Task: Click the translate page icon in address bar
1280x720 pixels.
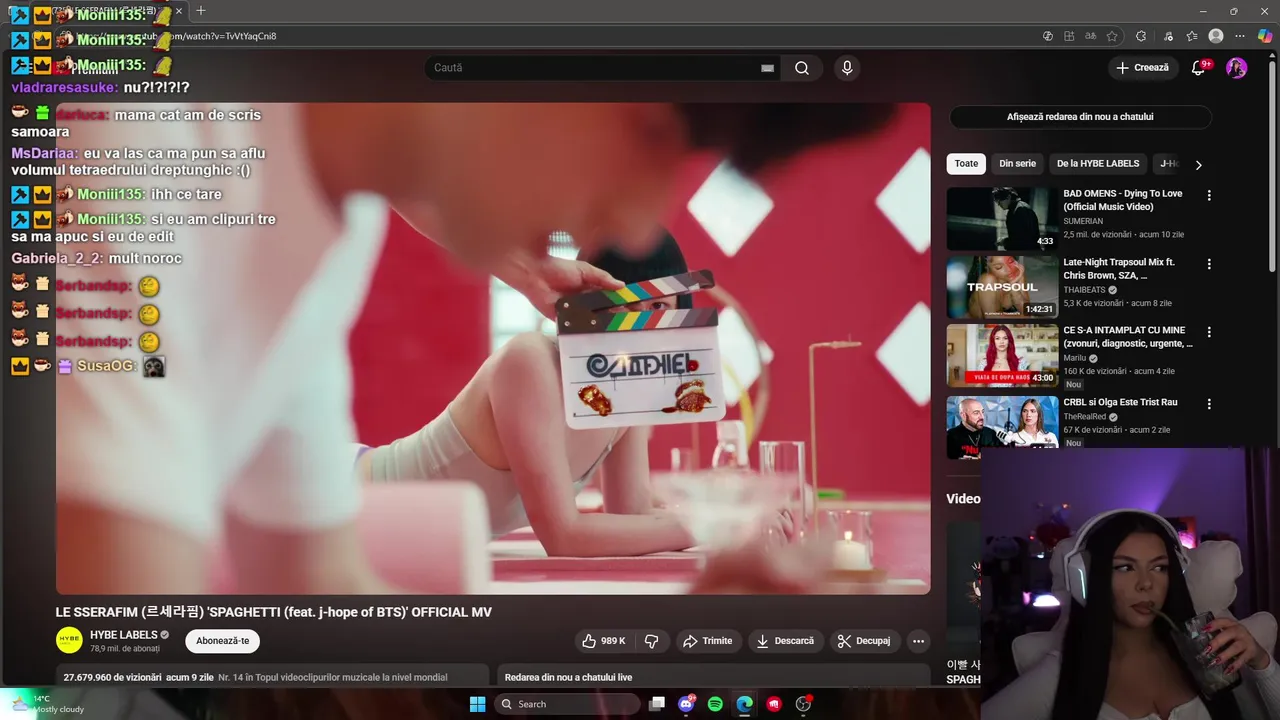Action: tap(1091, 36)
